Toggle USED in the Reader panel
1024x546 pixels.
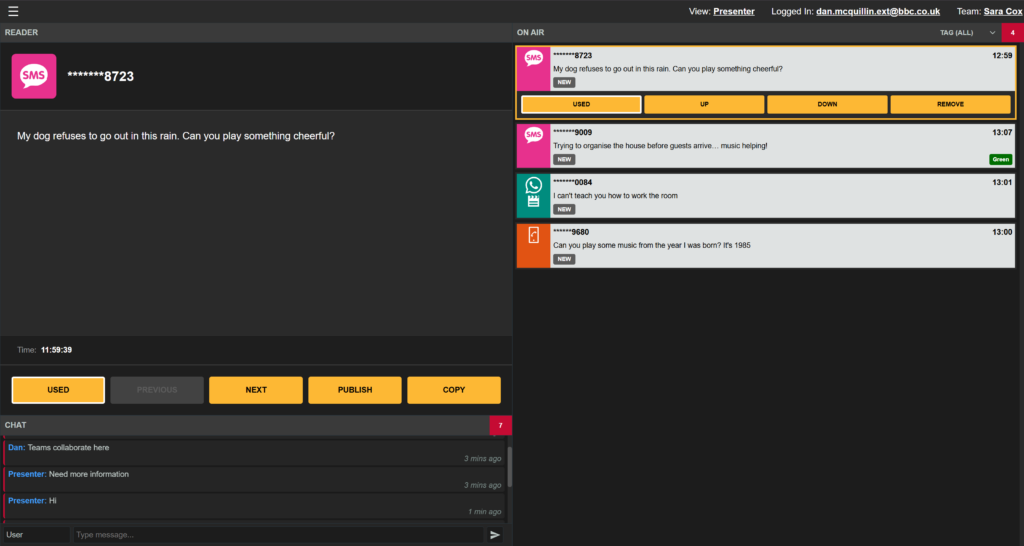[58, 390]
